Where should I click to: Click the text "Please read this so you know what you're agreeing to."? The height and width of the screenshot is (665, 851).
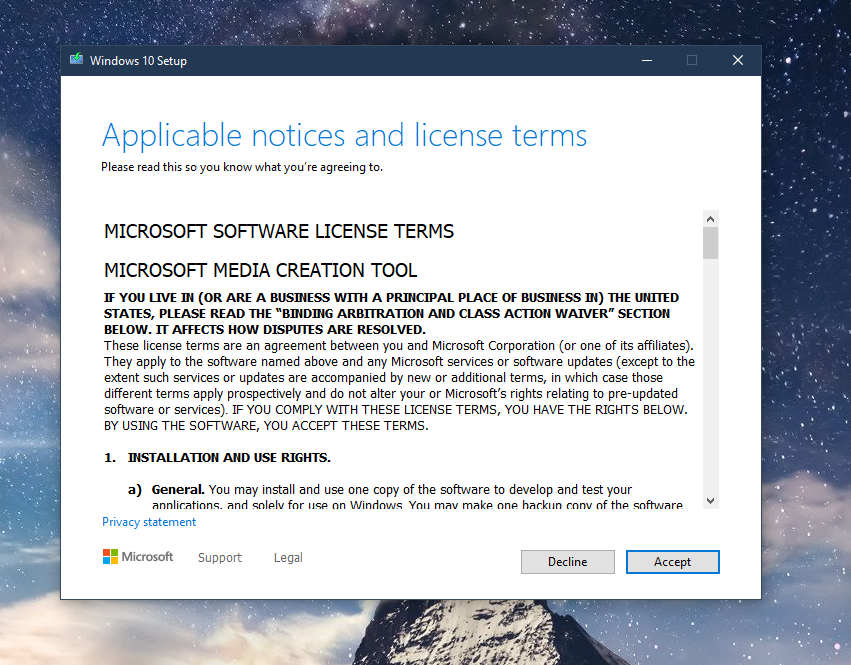pyautogui.click(x=242, y=167)
